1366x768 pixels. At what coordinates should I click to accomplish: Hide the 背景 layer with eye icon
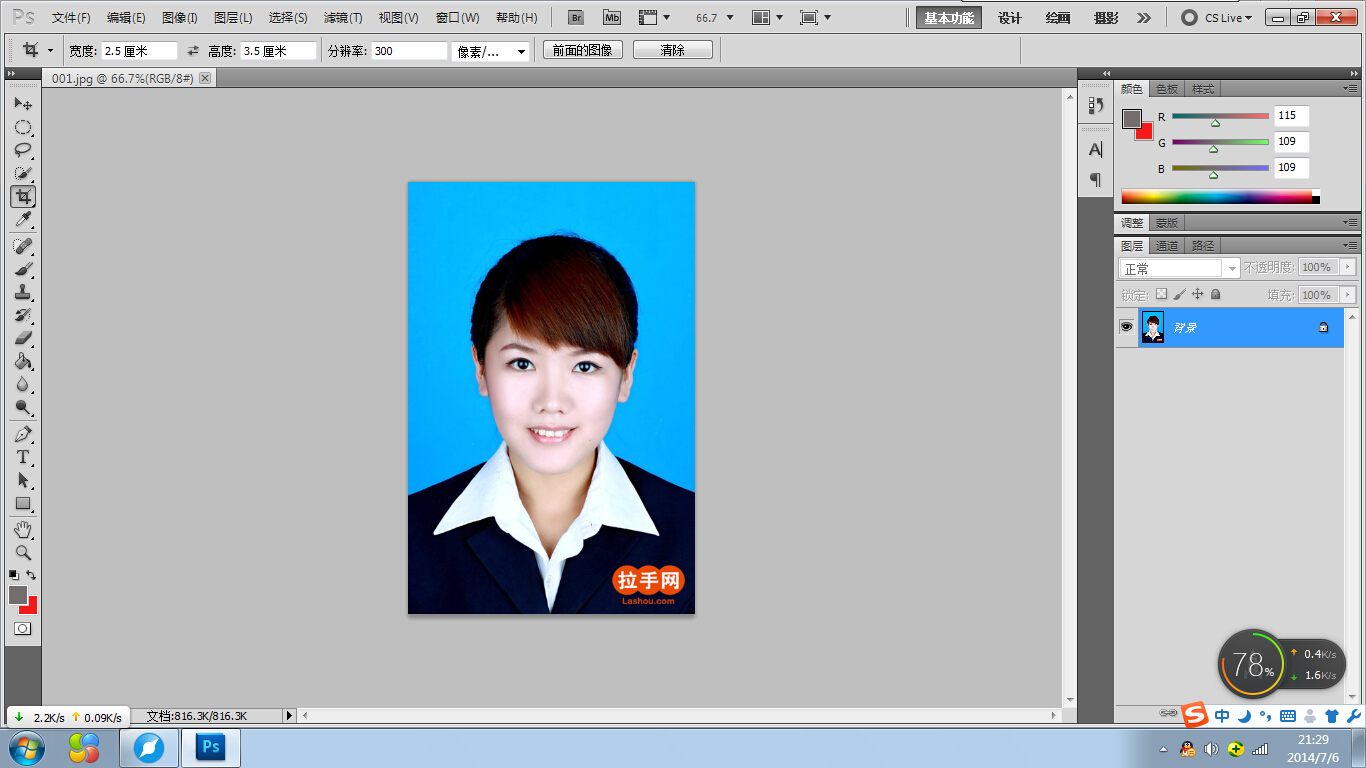point(1126,327)
